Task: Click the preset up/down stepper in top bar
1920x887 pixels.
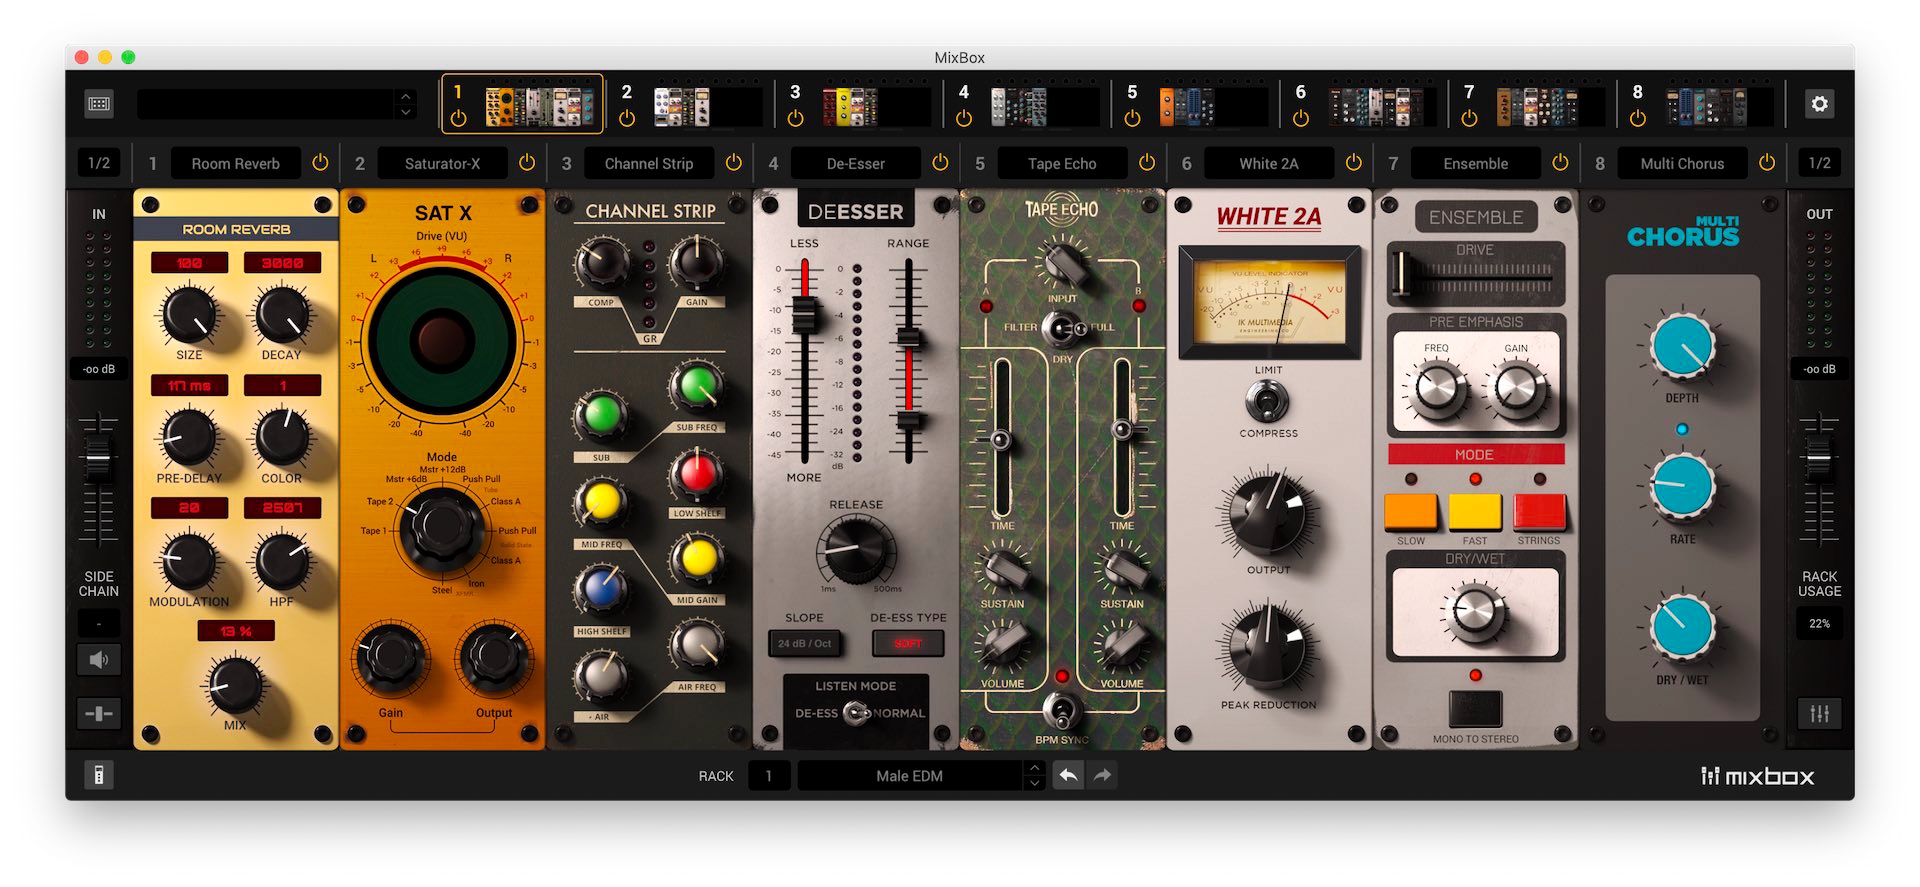Action: tap(406, 104)
